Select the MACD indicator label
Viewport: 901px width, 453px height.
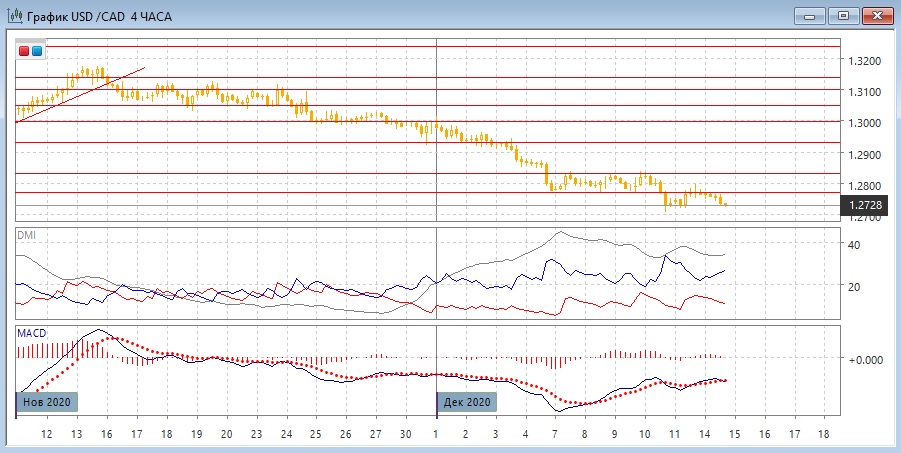[30, 332]
